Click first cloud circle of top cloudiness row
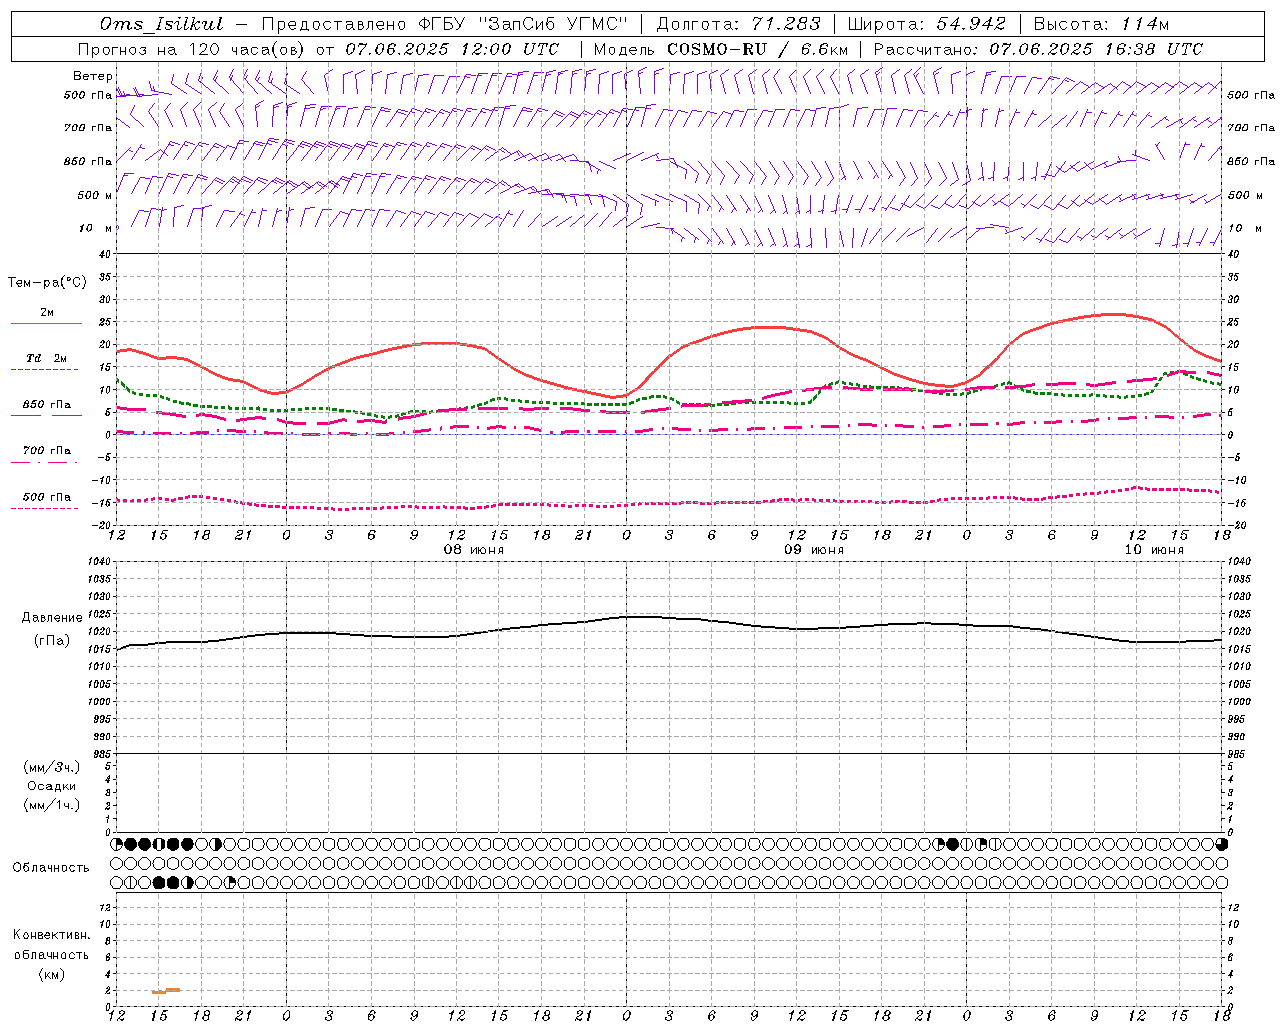This screenshot has width=1280, height=1024. tap(117, 844)
